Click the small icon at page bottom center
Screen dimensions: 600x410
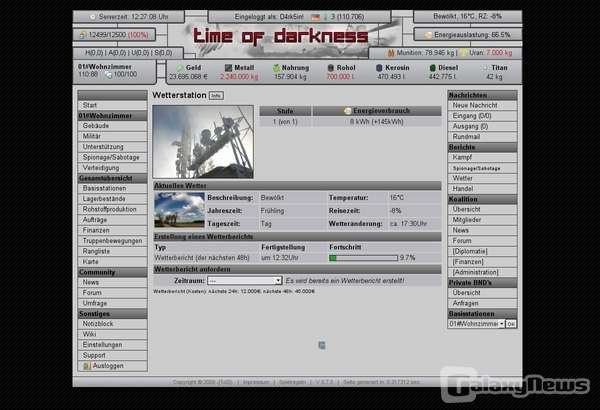coord(322,345)
